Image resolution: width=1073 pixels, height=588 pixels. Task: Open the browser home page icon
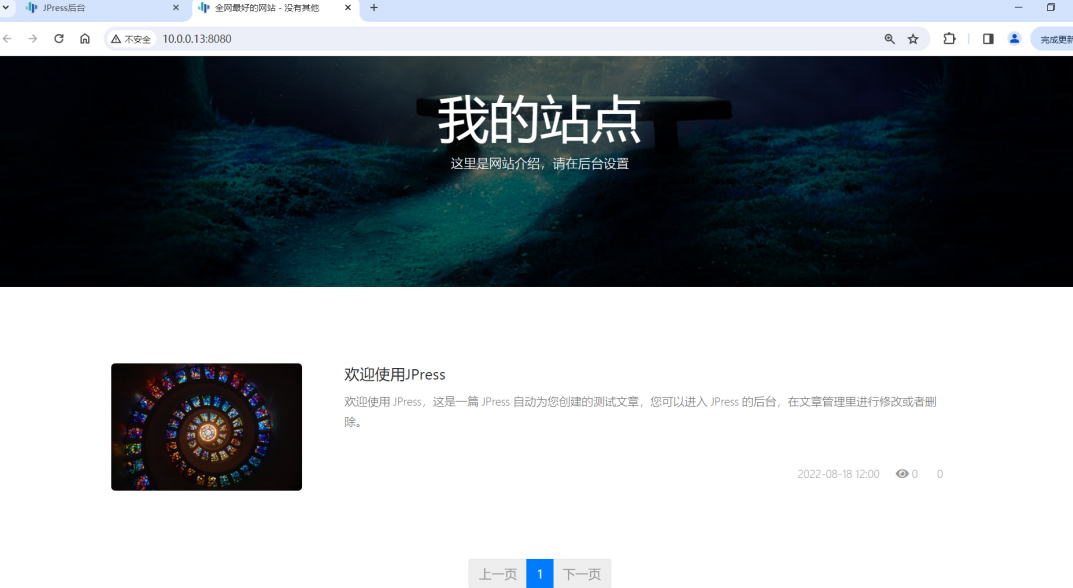pos(85,39)
